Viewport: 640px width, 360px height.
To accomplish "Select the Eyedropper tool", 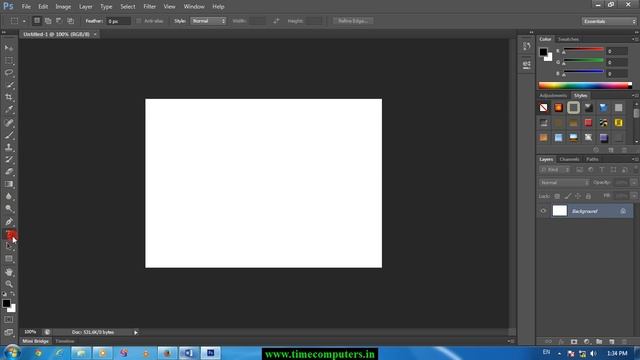I will click(x=9, y=110).
